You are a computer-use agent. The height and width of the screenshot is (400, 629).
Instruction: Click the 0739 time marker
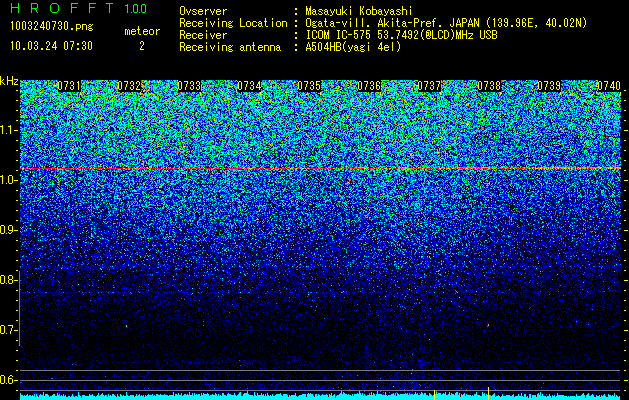point(549,86)
